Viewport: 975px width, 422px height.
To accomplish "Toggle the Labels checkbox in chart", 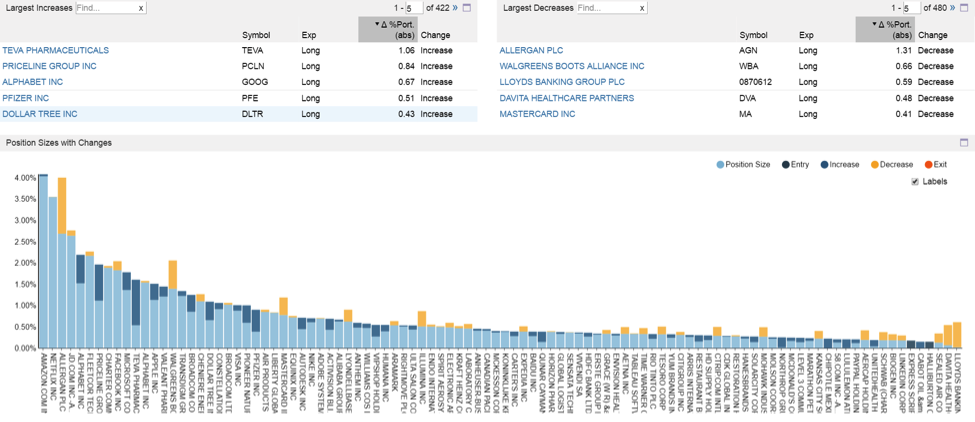I will [x=914, y=181].
